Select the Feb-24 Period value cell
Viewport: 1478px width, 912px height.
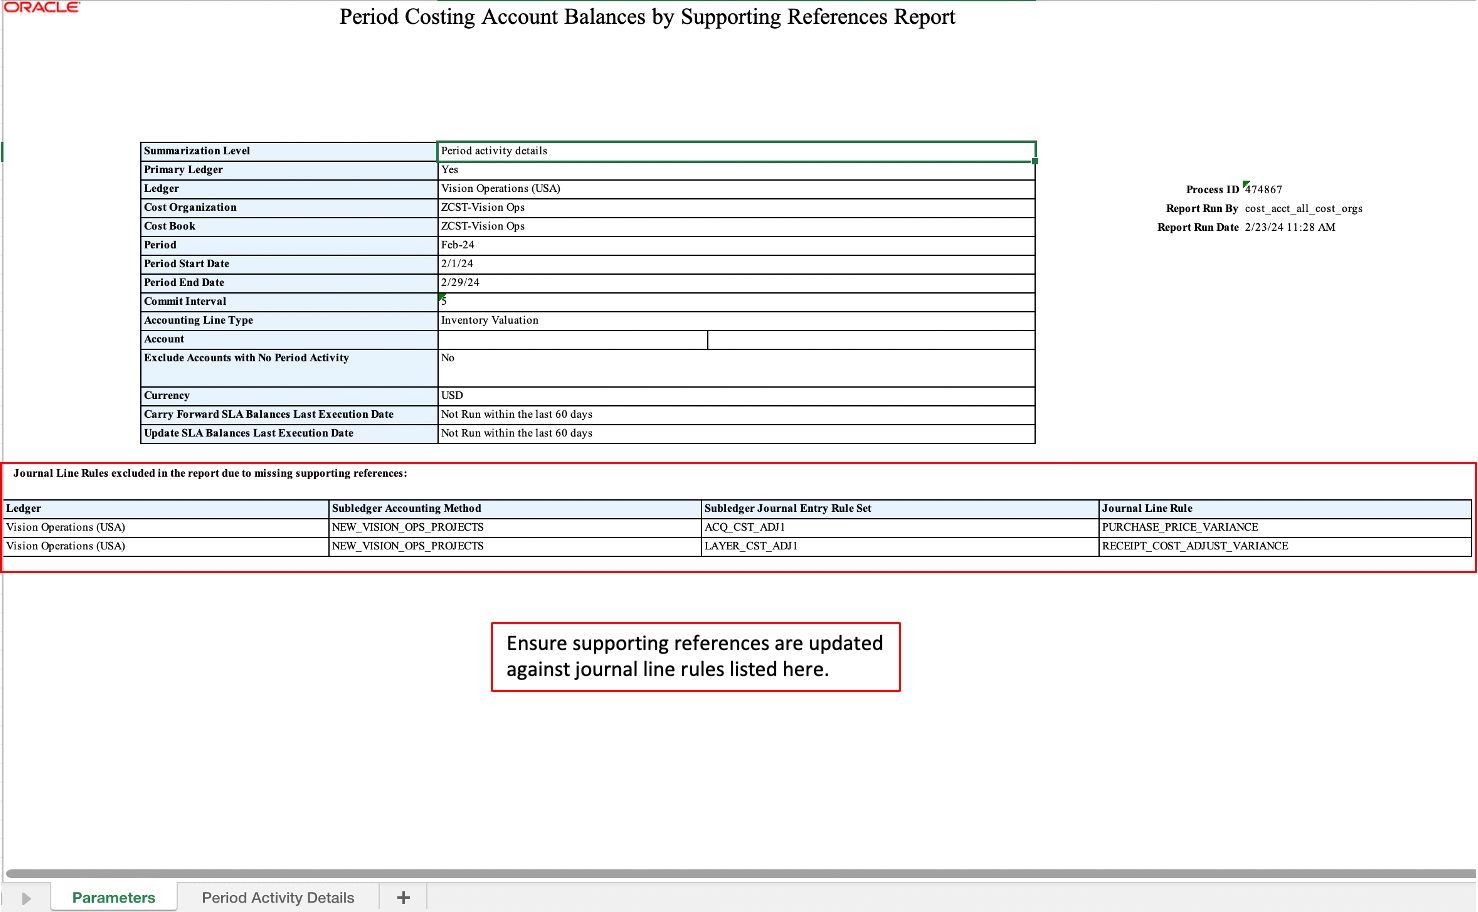(x=735, y=244)
